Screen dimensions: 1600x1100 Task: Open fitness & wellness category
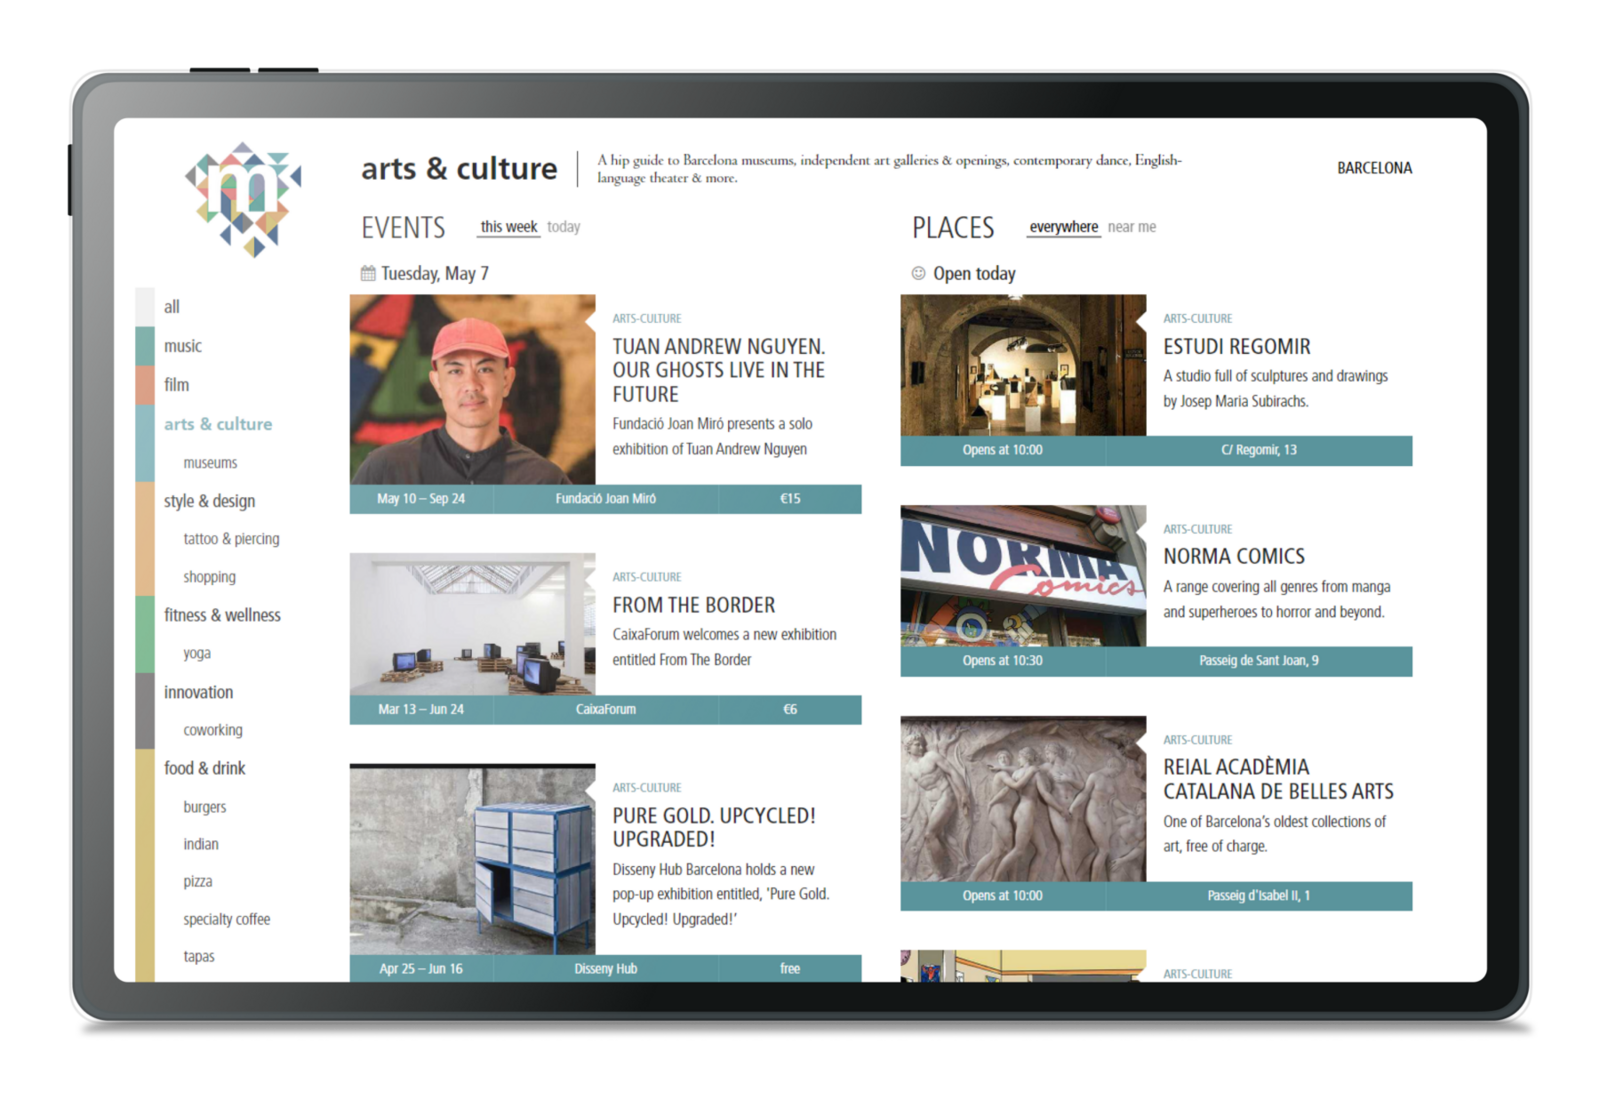tap(222, 615)
